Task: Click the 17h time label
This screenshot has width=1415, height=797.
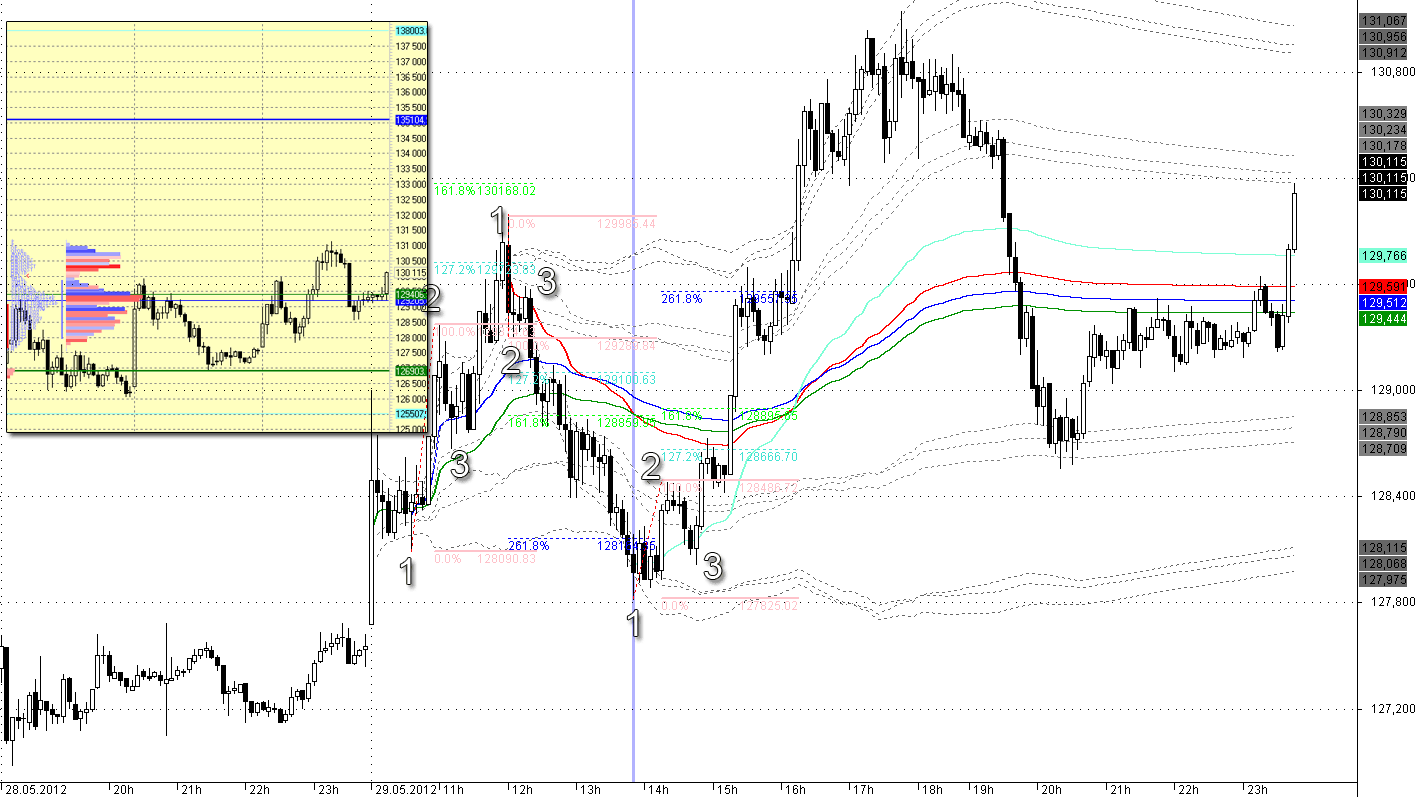Action: point(863,789)
